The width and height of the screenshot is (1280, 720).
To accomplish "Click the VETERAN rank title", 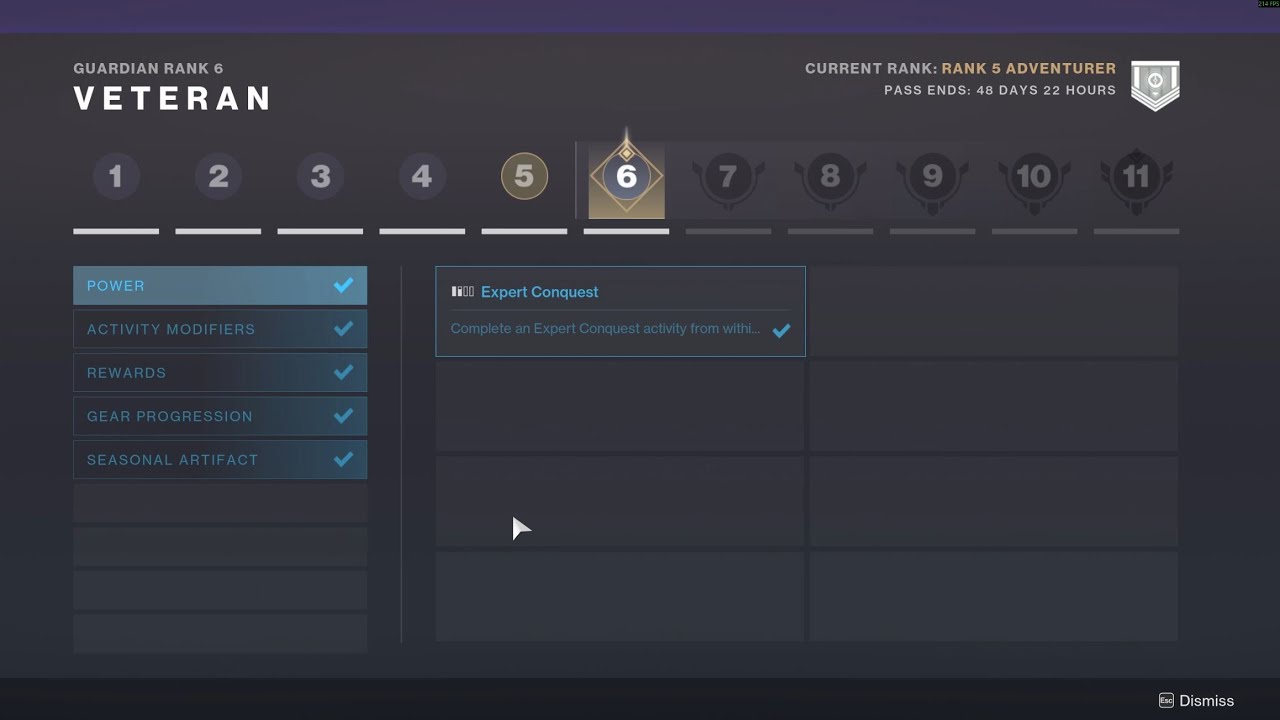I will point(172,98).
